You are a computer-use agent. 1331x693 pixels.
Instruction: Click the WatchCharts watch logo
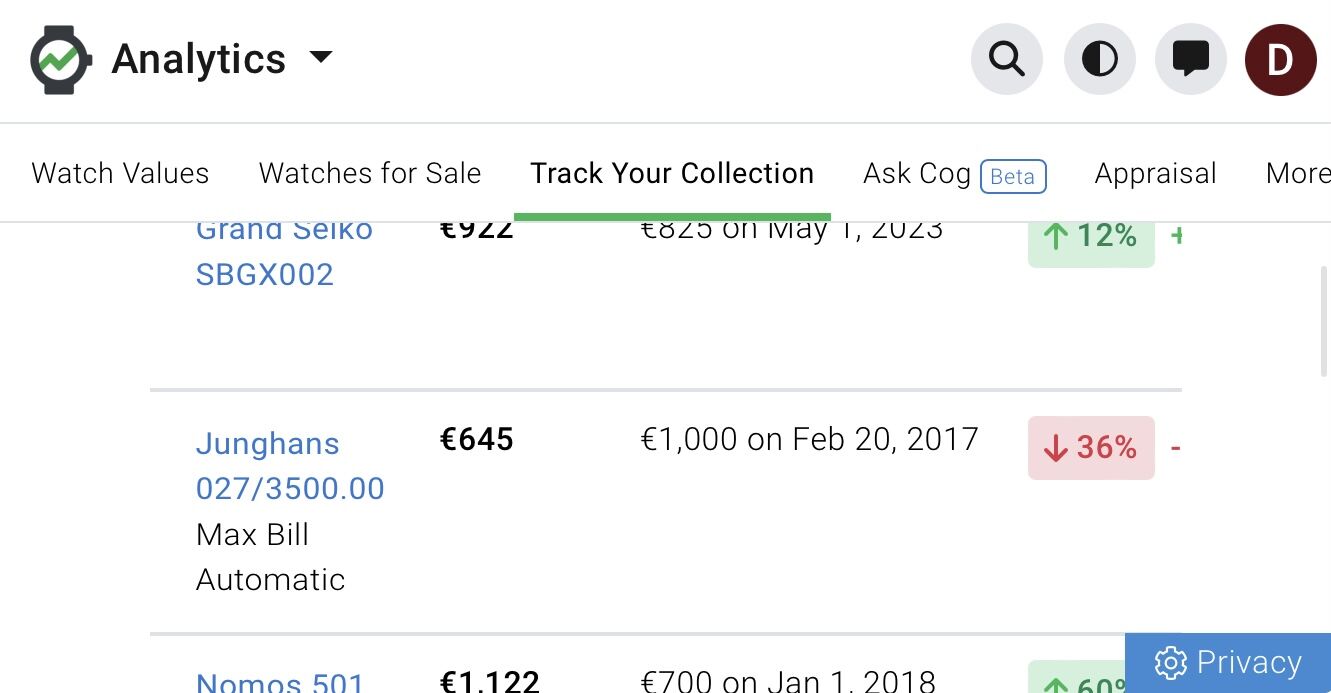click(61, 60)
